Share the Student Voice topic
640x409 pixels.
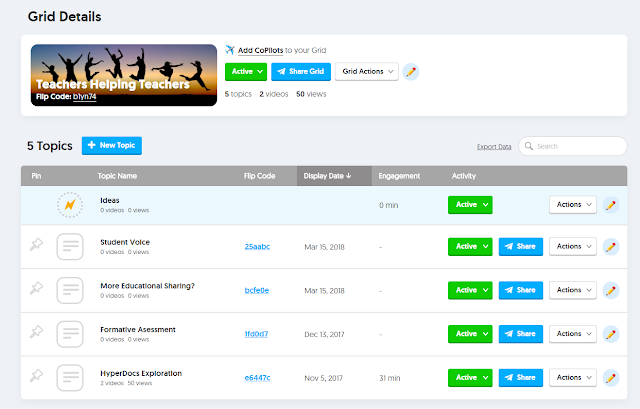(x=521, y=247)
